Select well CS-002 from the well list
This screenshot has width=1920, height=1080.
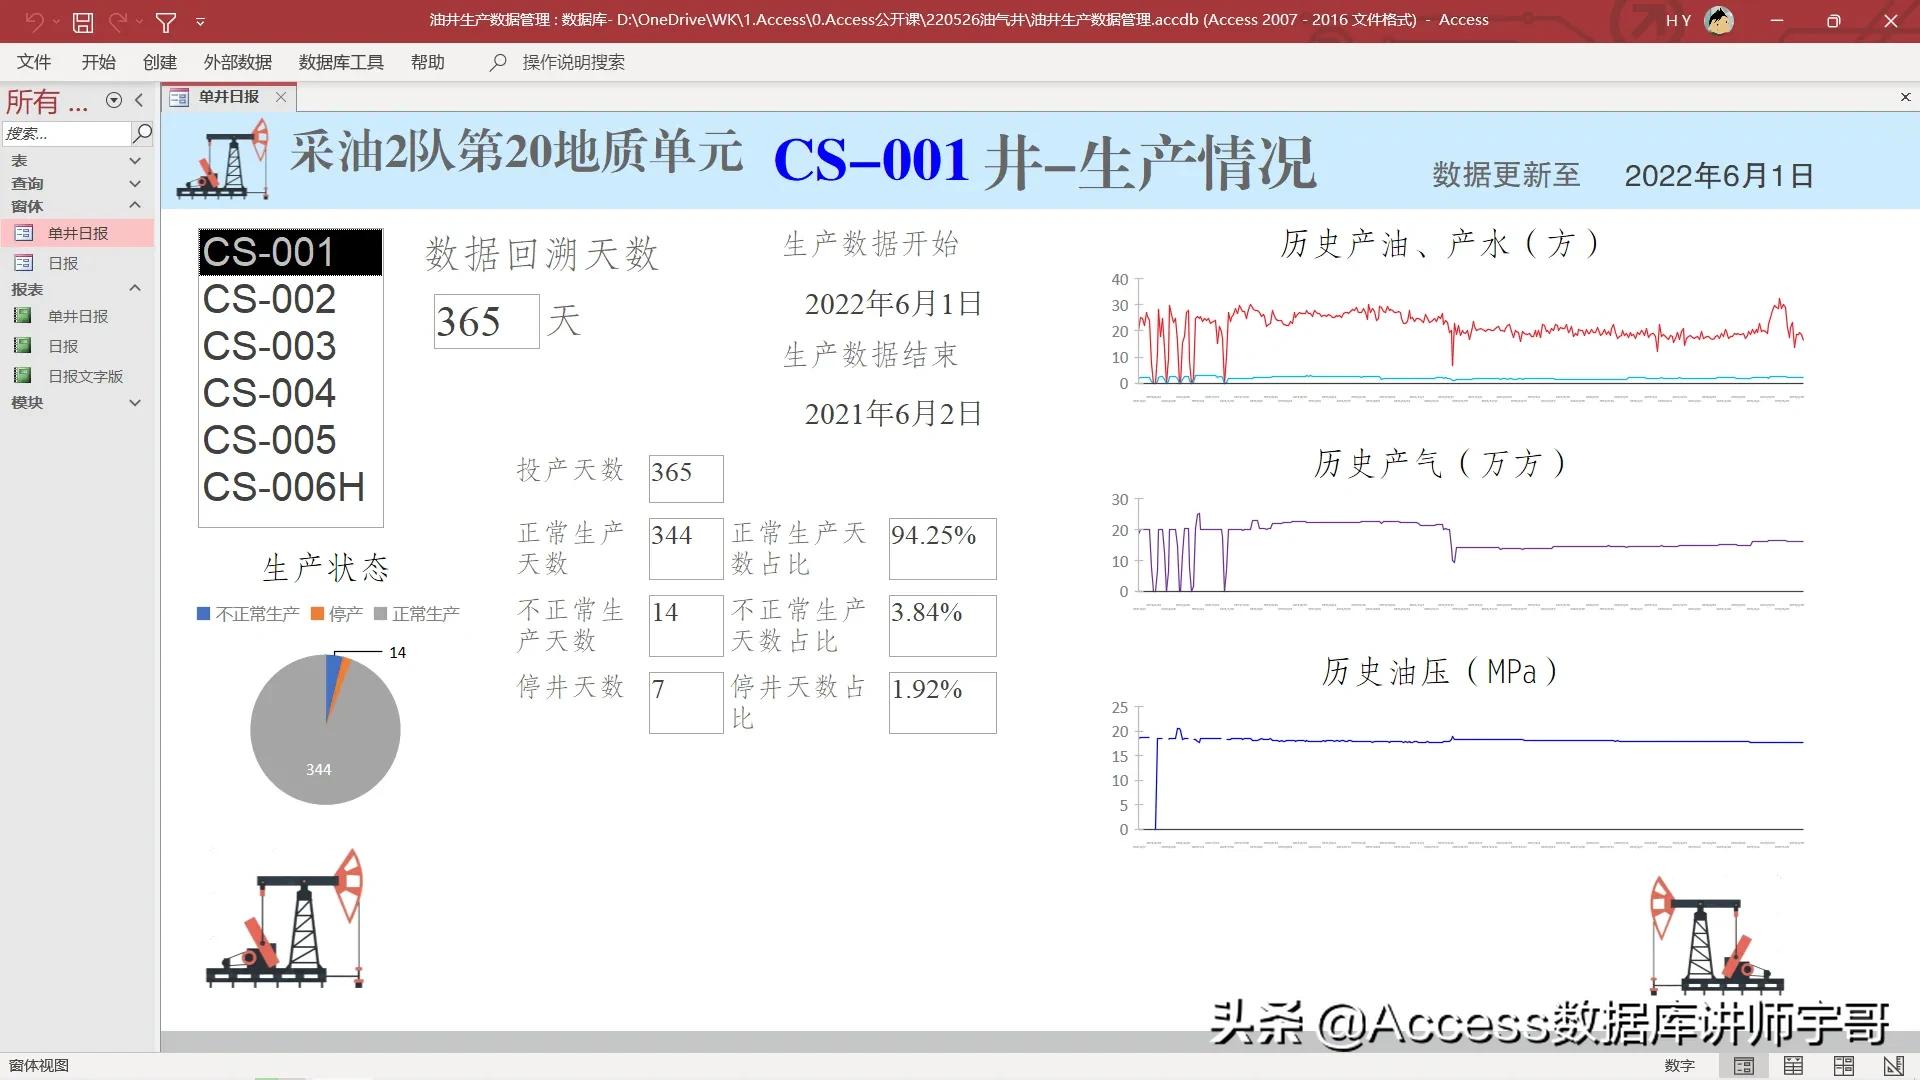pyautogui.click(x=268, y=298)
